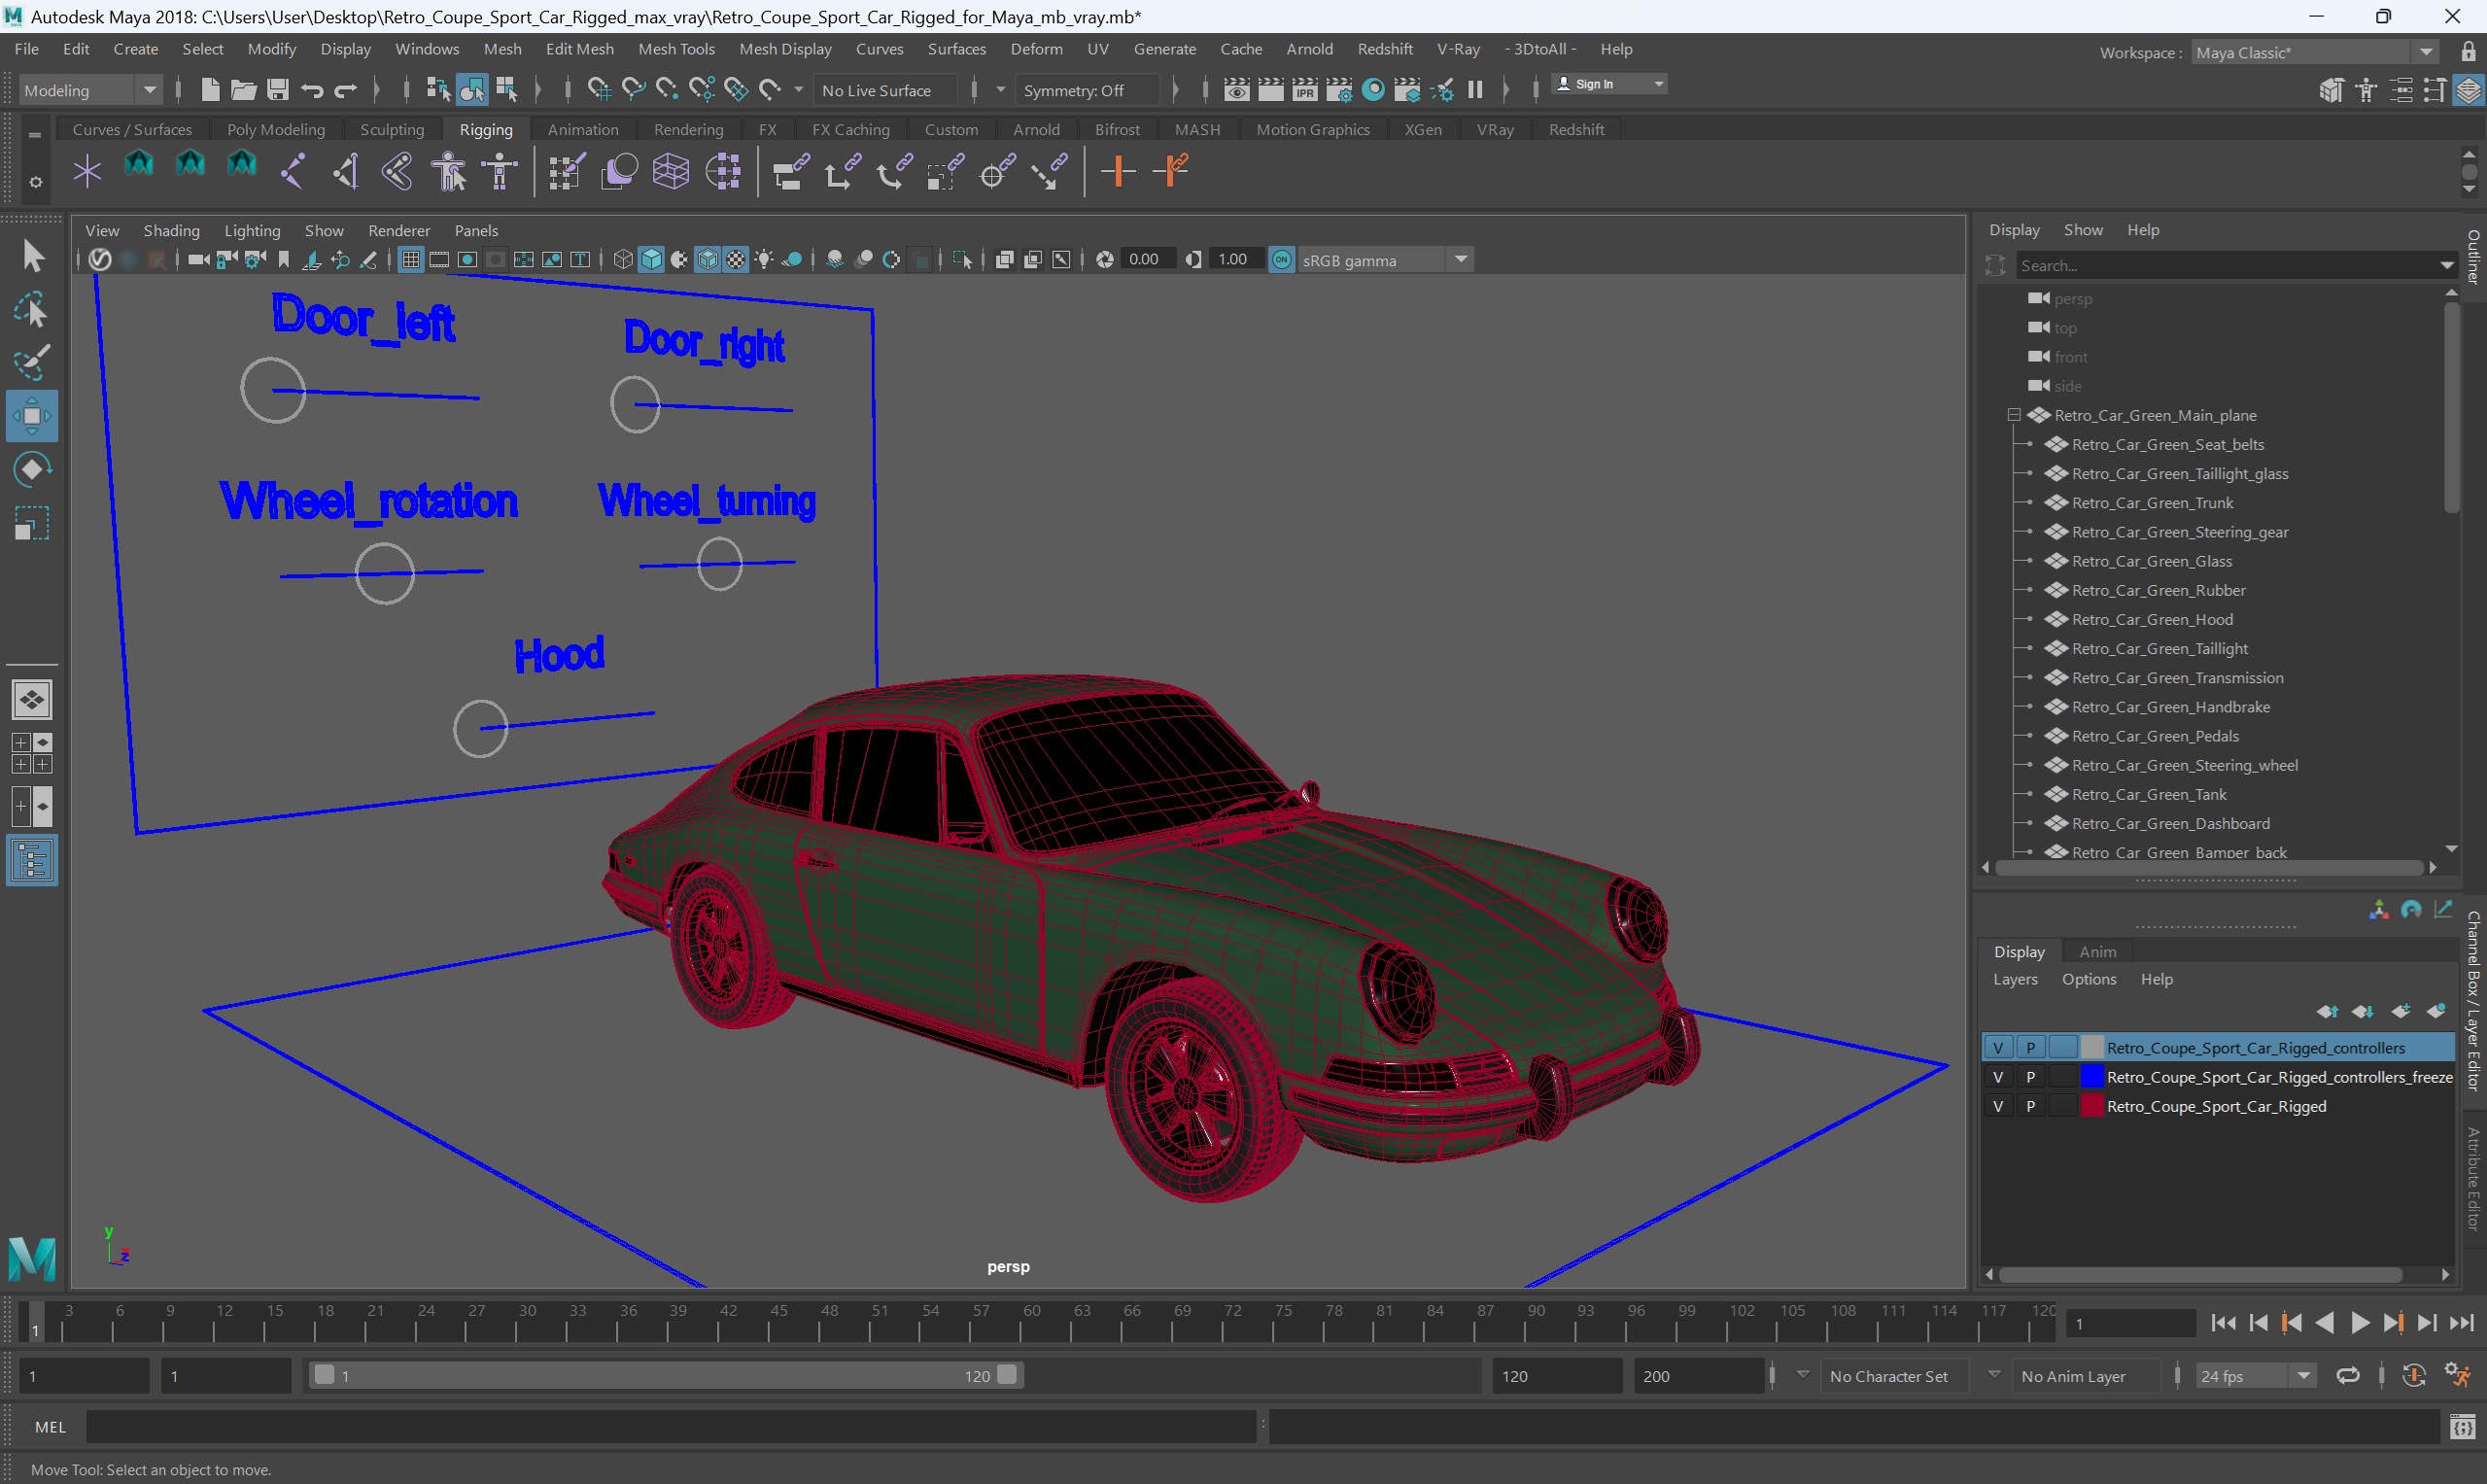2487x1484 pixels.
Task: Select Retro_Car_Green_Hood in the Outliner
Action: 2152,619
